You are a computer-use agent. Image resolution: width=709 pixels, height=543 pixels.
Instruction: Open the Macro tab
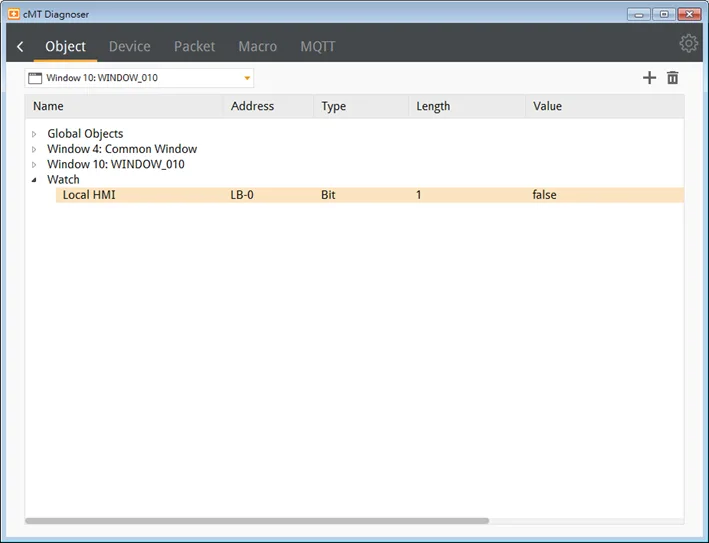point(257,46)
